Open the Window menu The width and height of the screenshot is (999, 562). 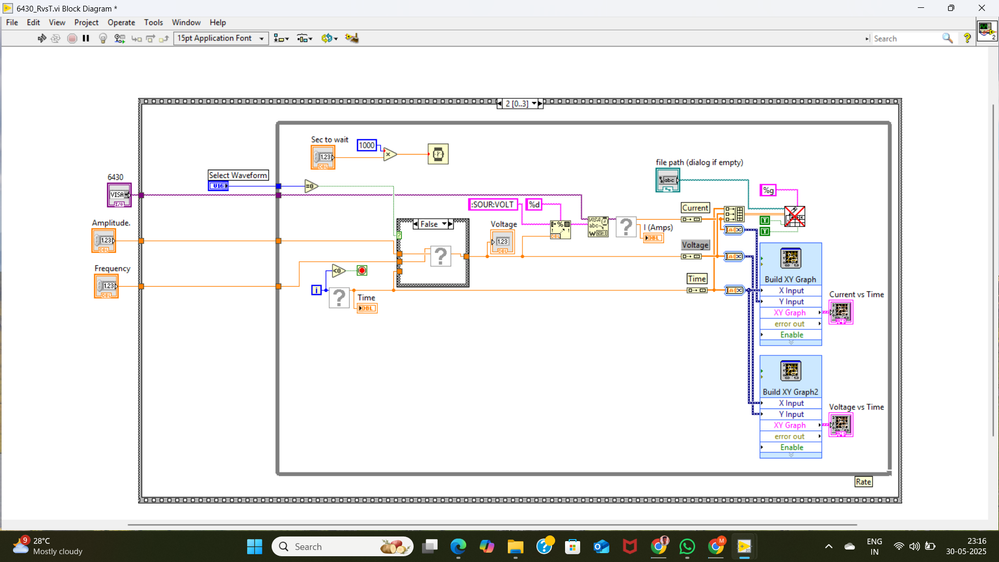click(x=186, y=22)
